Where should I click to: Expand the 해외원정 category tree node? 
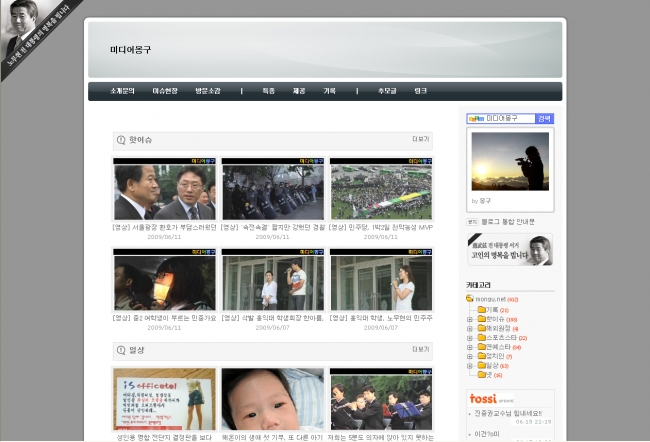click(x=470, y=329)
